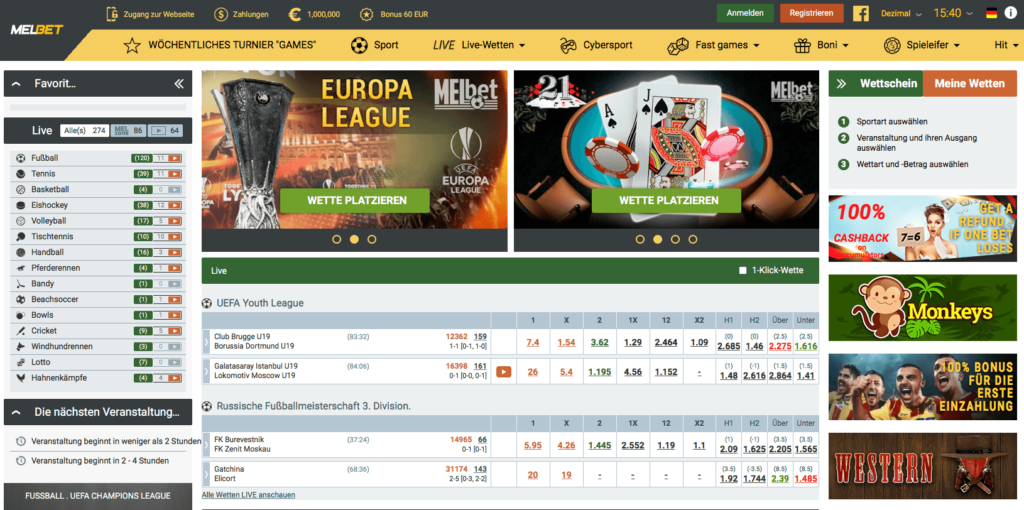Click clock icon for events under 2 hours
1024x510 pixels.
point(20,441)
